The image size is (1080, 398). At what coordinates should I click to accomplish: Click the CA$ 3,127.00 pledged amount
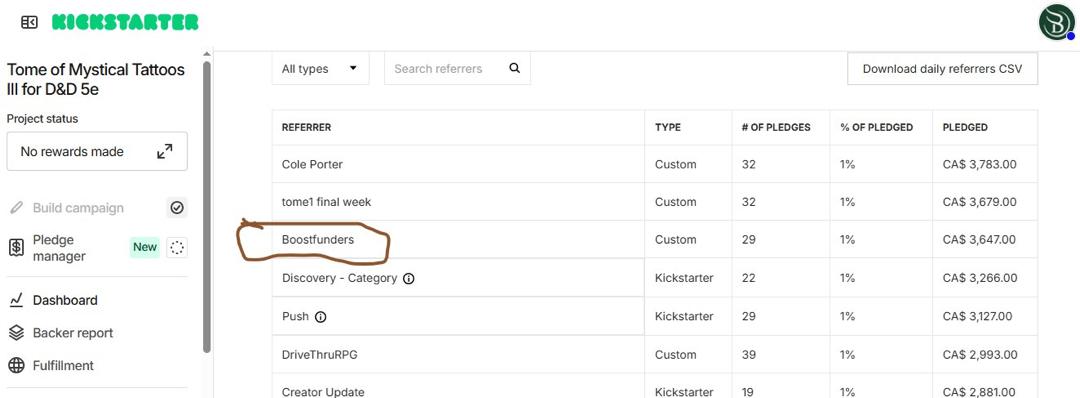click(977, 316)
